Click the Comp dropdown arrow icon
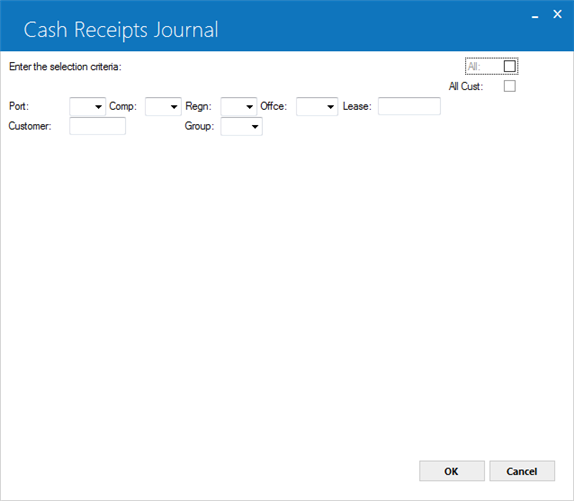The height and width of the screenshot is (501, 574). (174, 107)
